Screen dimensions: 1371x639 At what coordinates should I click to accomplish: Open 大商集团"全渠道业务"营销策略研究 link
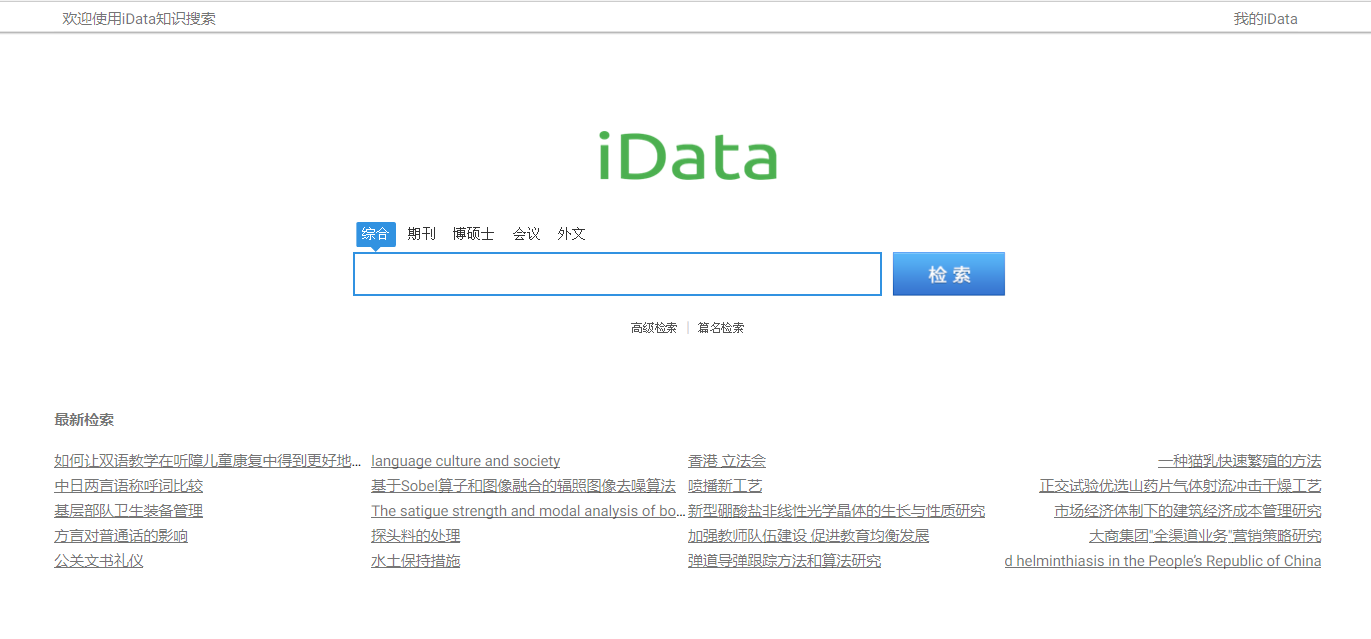pos(1205,536)
